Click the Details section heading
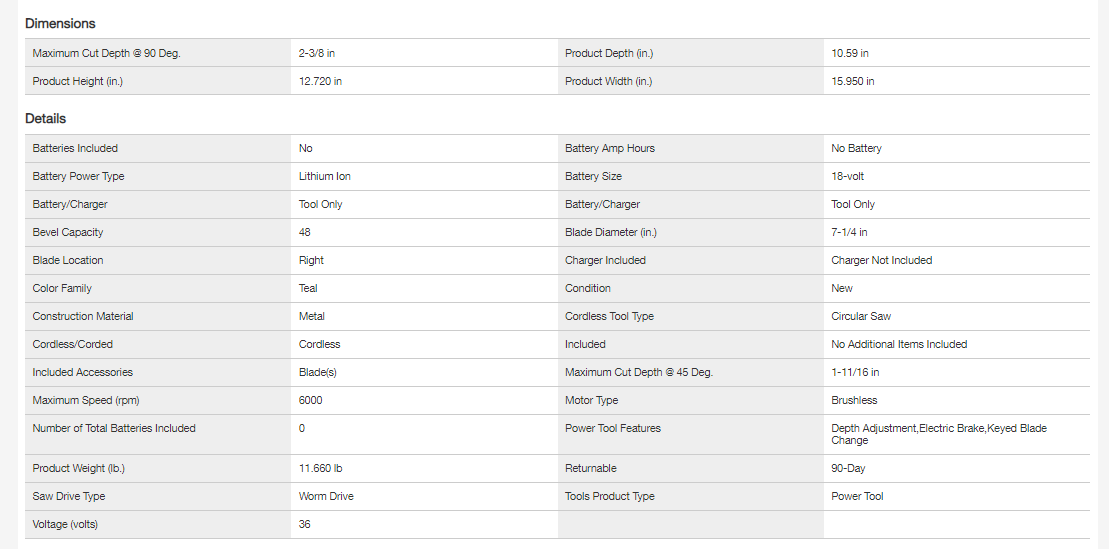 pos(46,118)
